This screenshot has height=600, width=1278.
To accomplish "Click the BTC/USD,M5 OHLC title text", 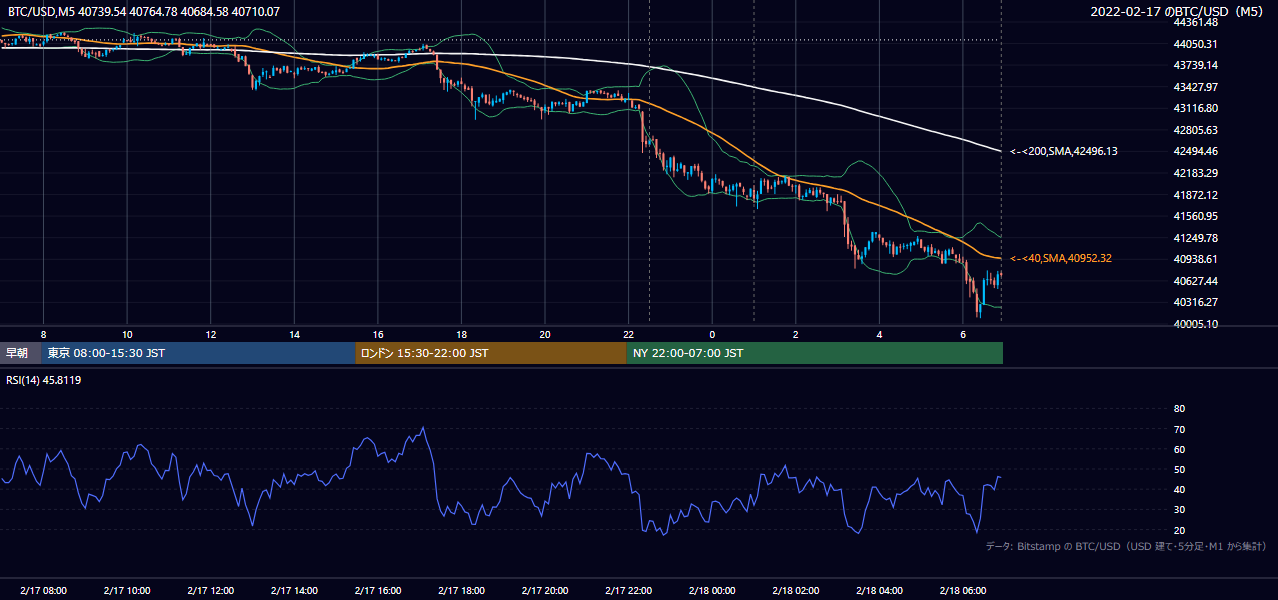I will click(144, 12).
